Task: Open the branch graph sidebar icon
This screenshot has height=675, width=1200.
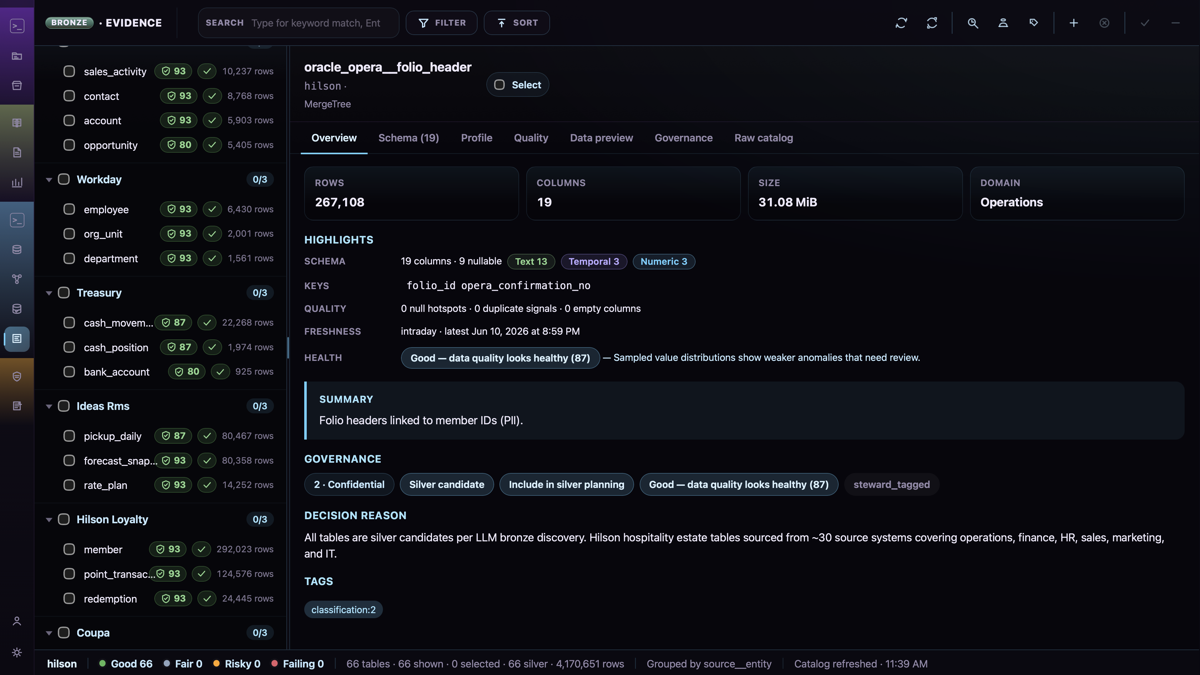Action: [17, 279]
